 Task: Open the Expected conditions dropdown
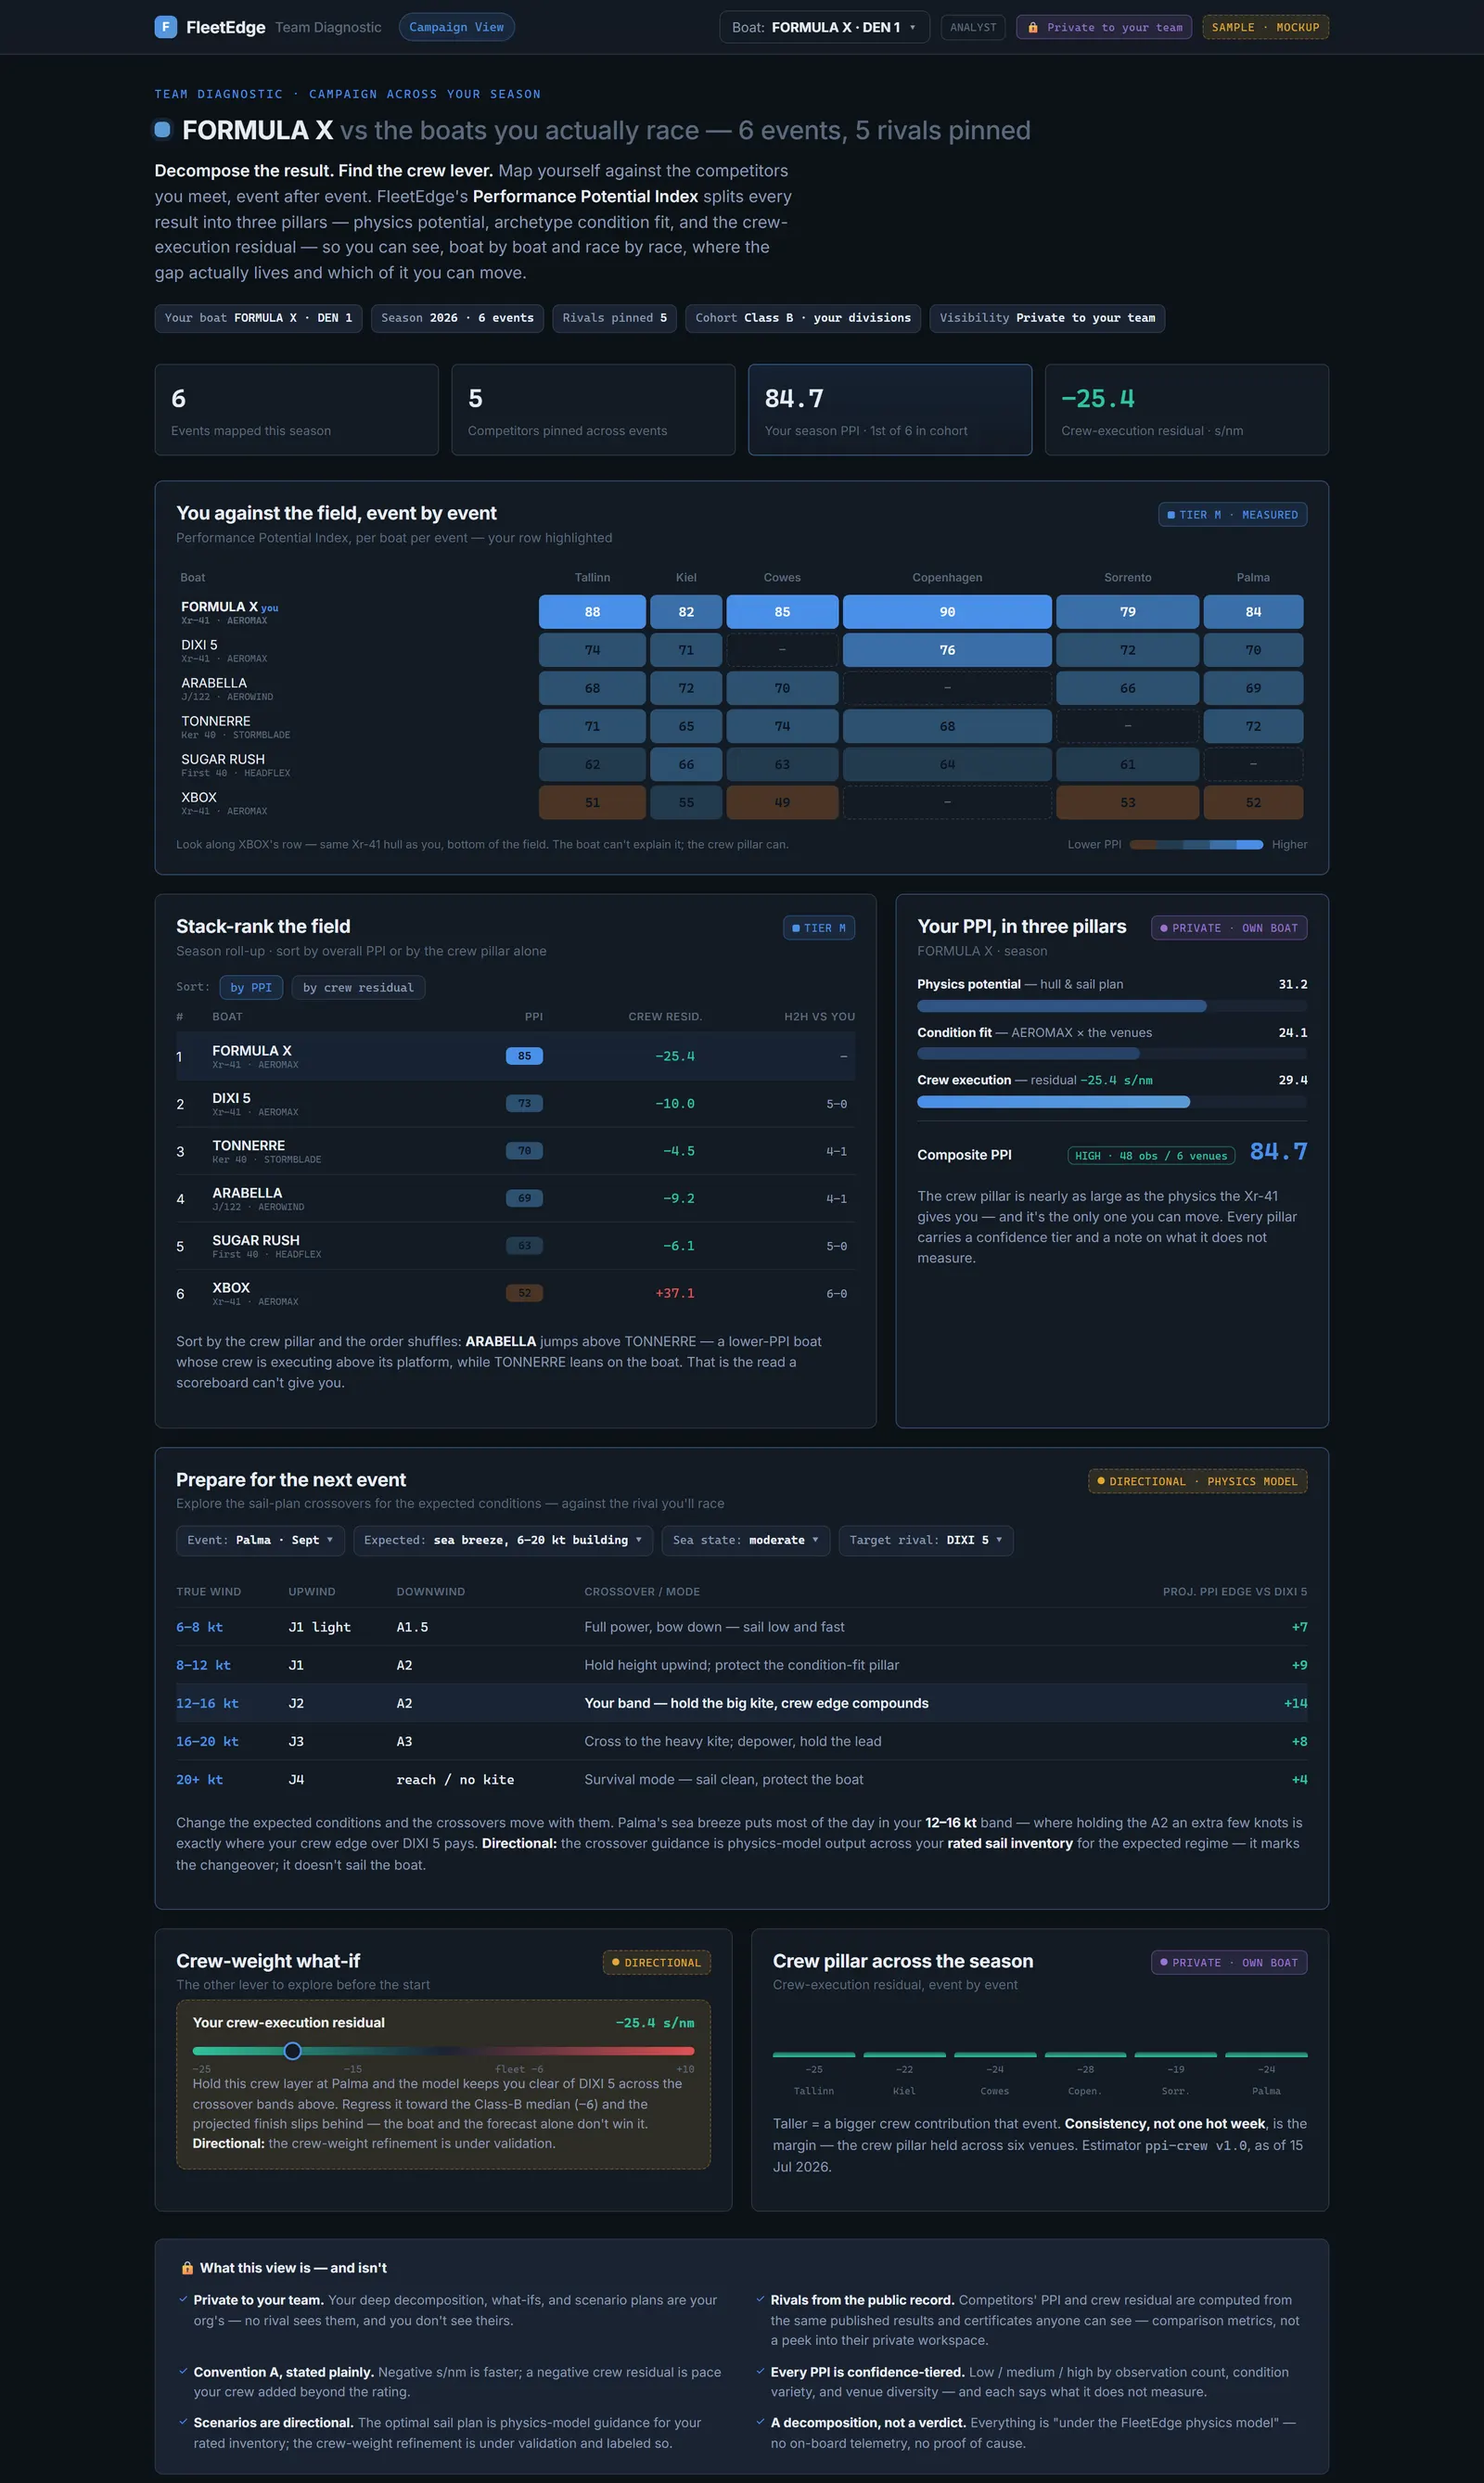[503, 1540]
